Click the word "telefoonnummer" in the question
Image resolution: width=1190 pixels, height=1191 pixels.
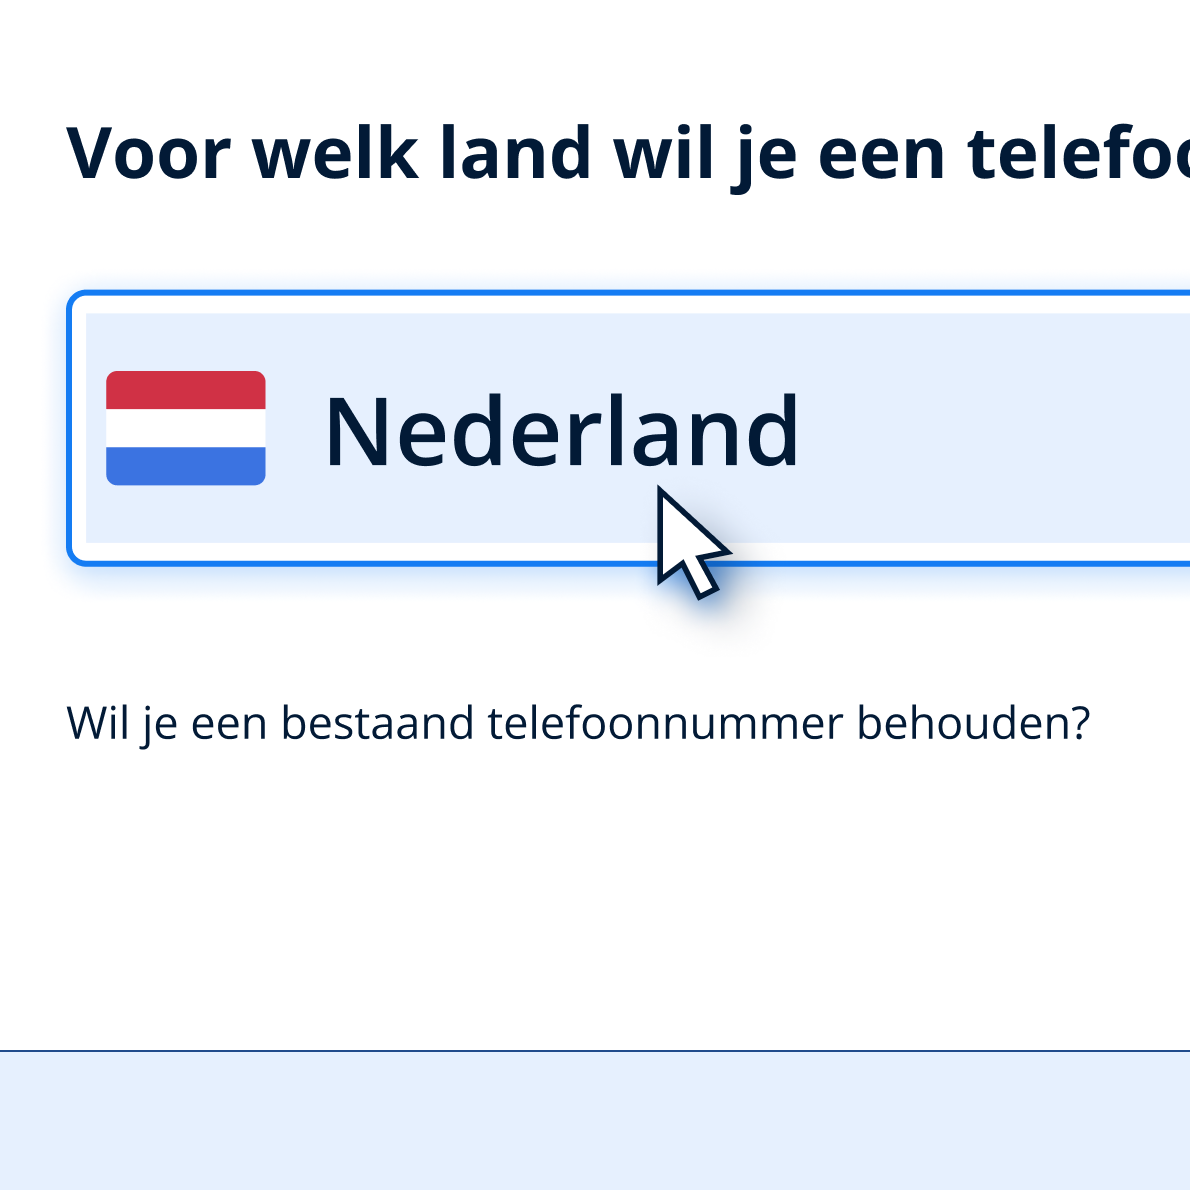click(665, 723)
